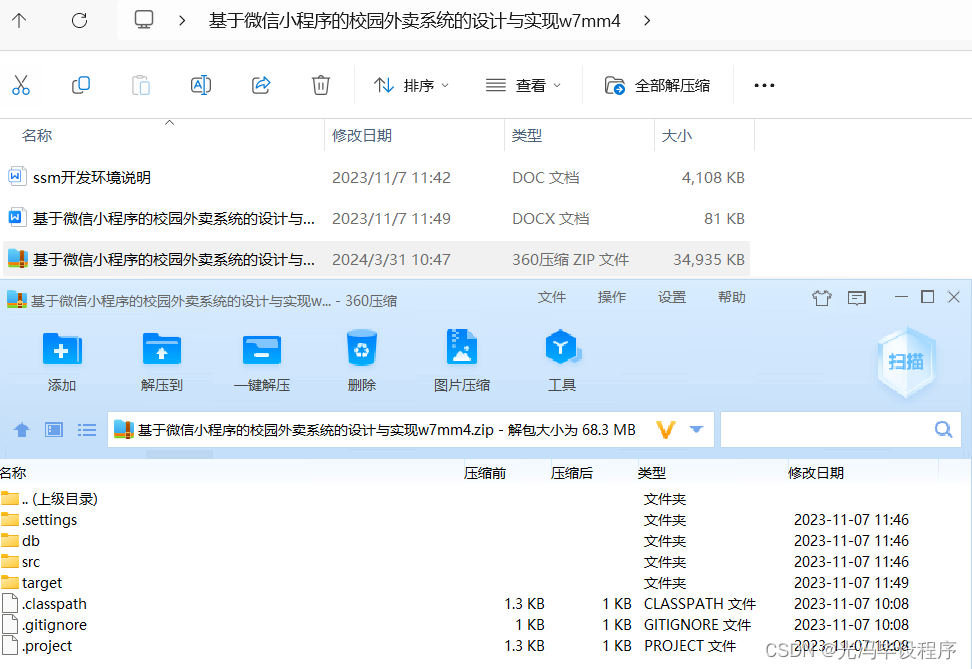
Task: Expand chevron after folder name in address bar
Action: 647,20
